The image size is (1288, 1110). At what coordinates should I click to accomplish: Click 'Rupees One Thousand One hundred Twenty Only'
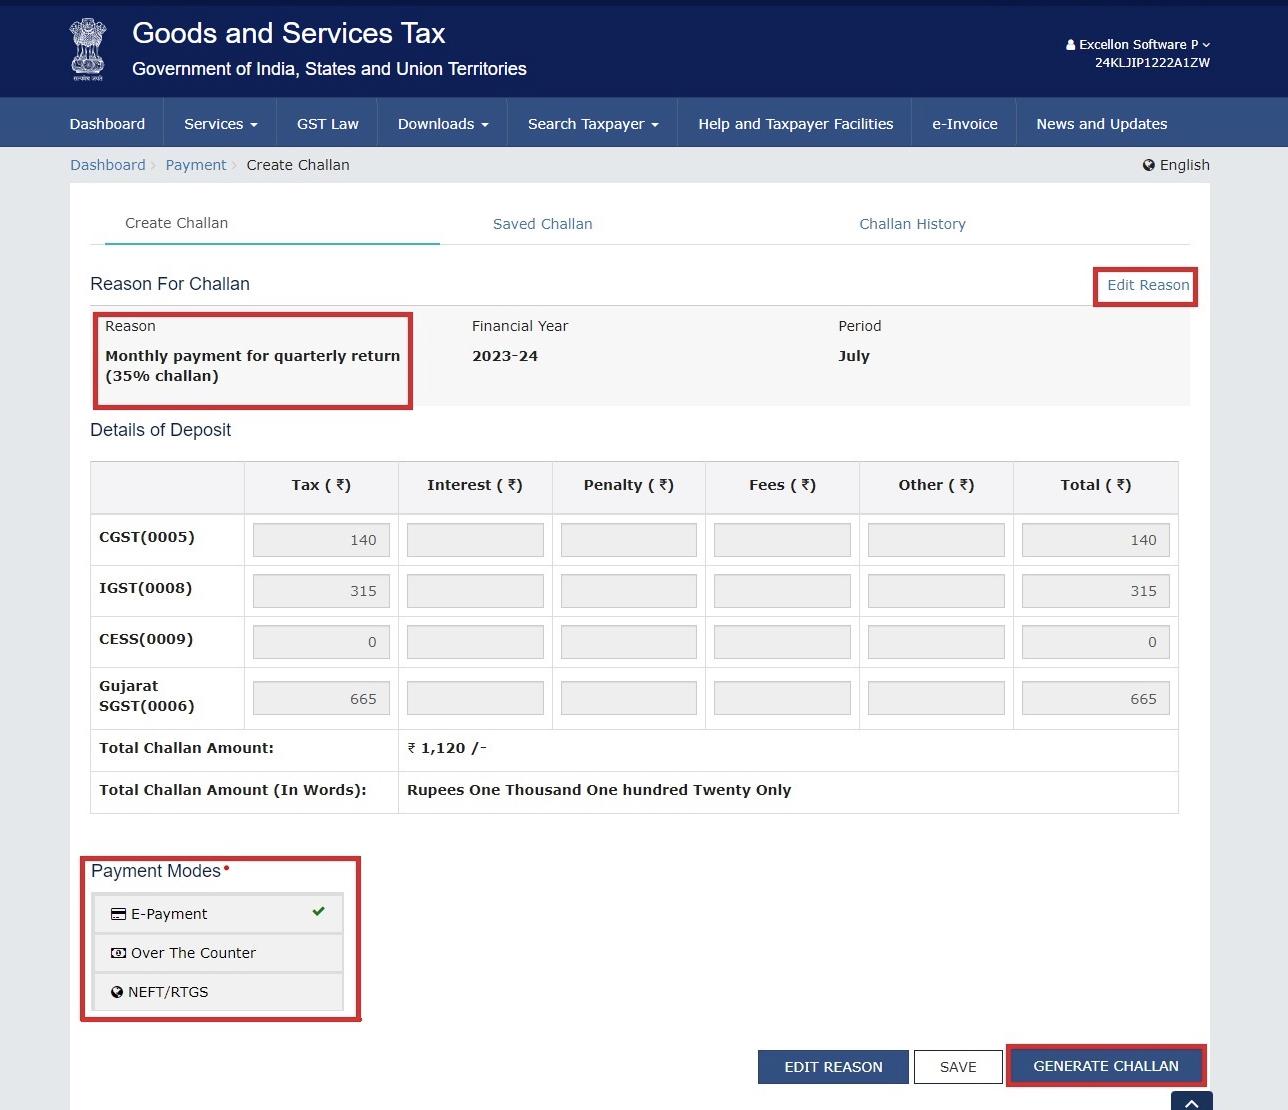click(x=599, y=790)
